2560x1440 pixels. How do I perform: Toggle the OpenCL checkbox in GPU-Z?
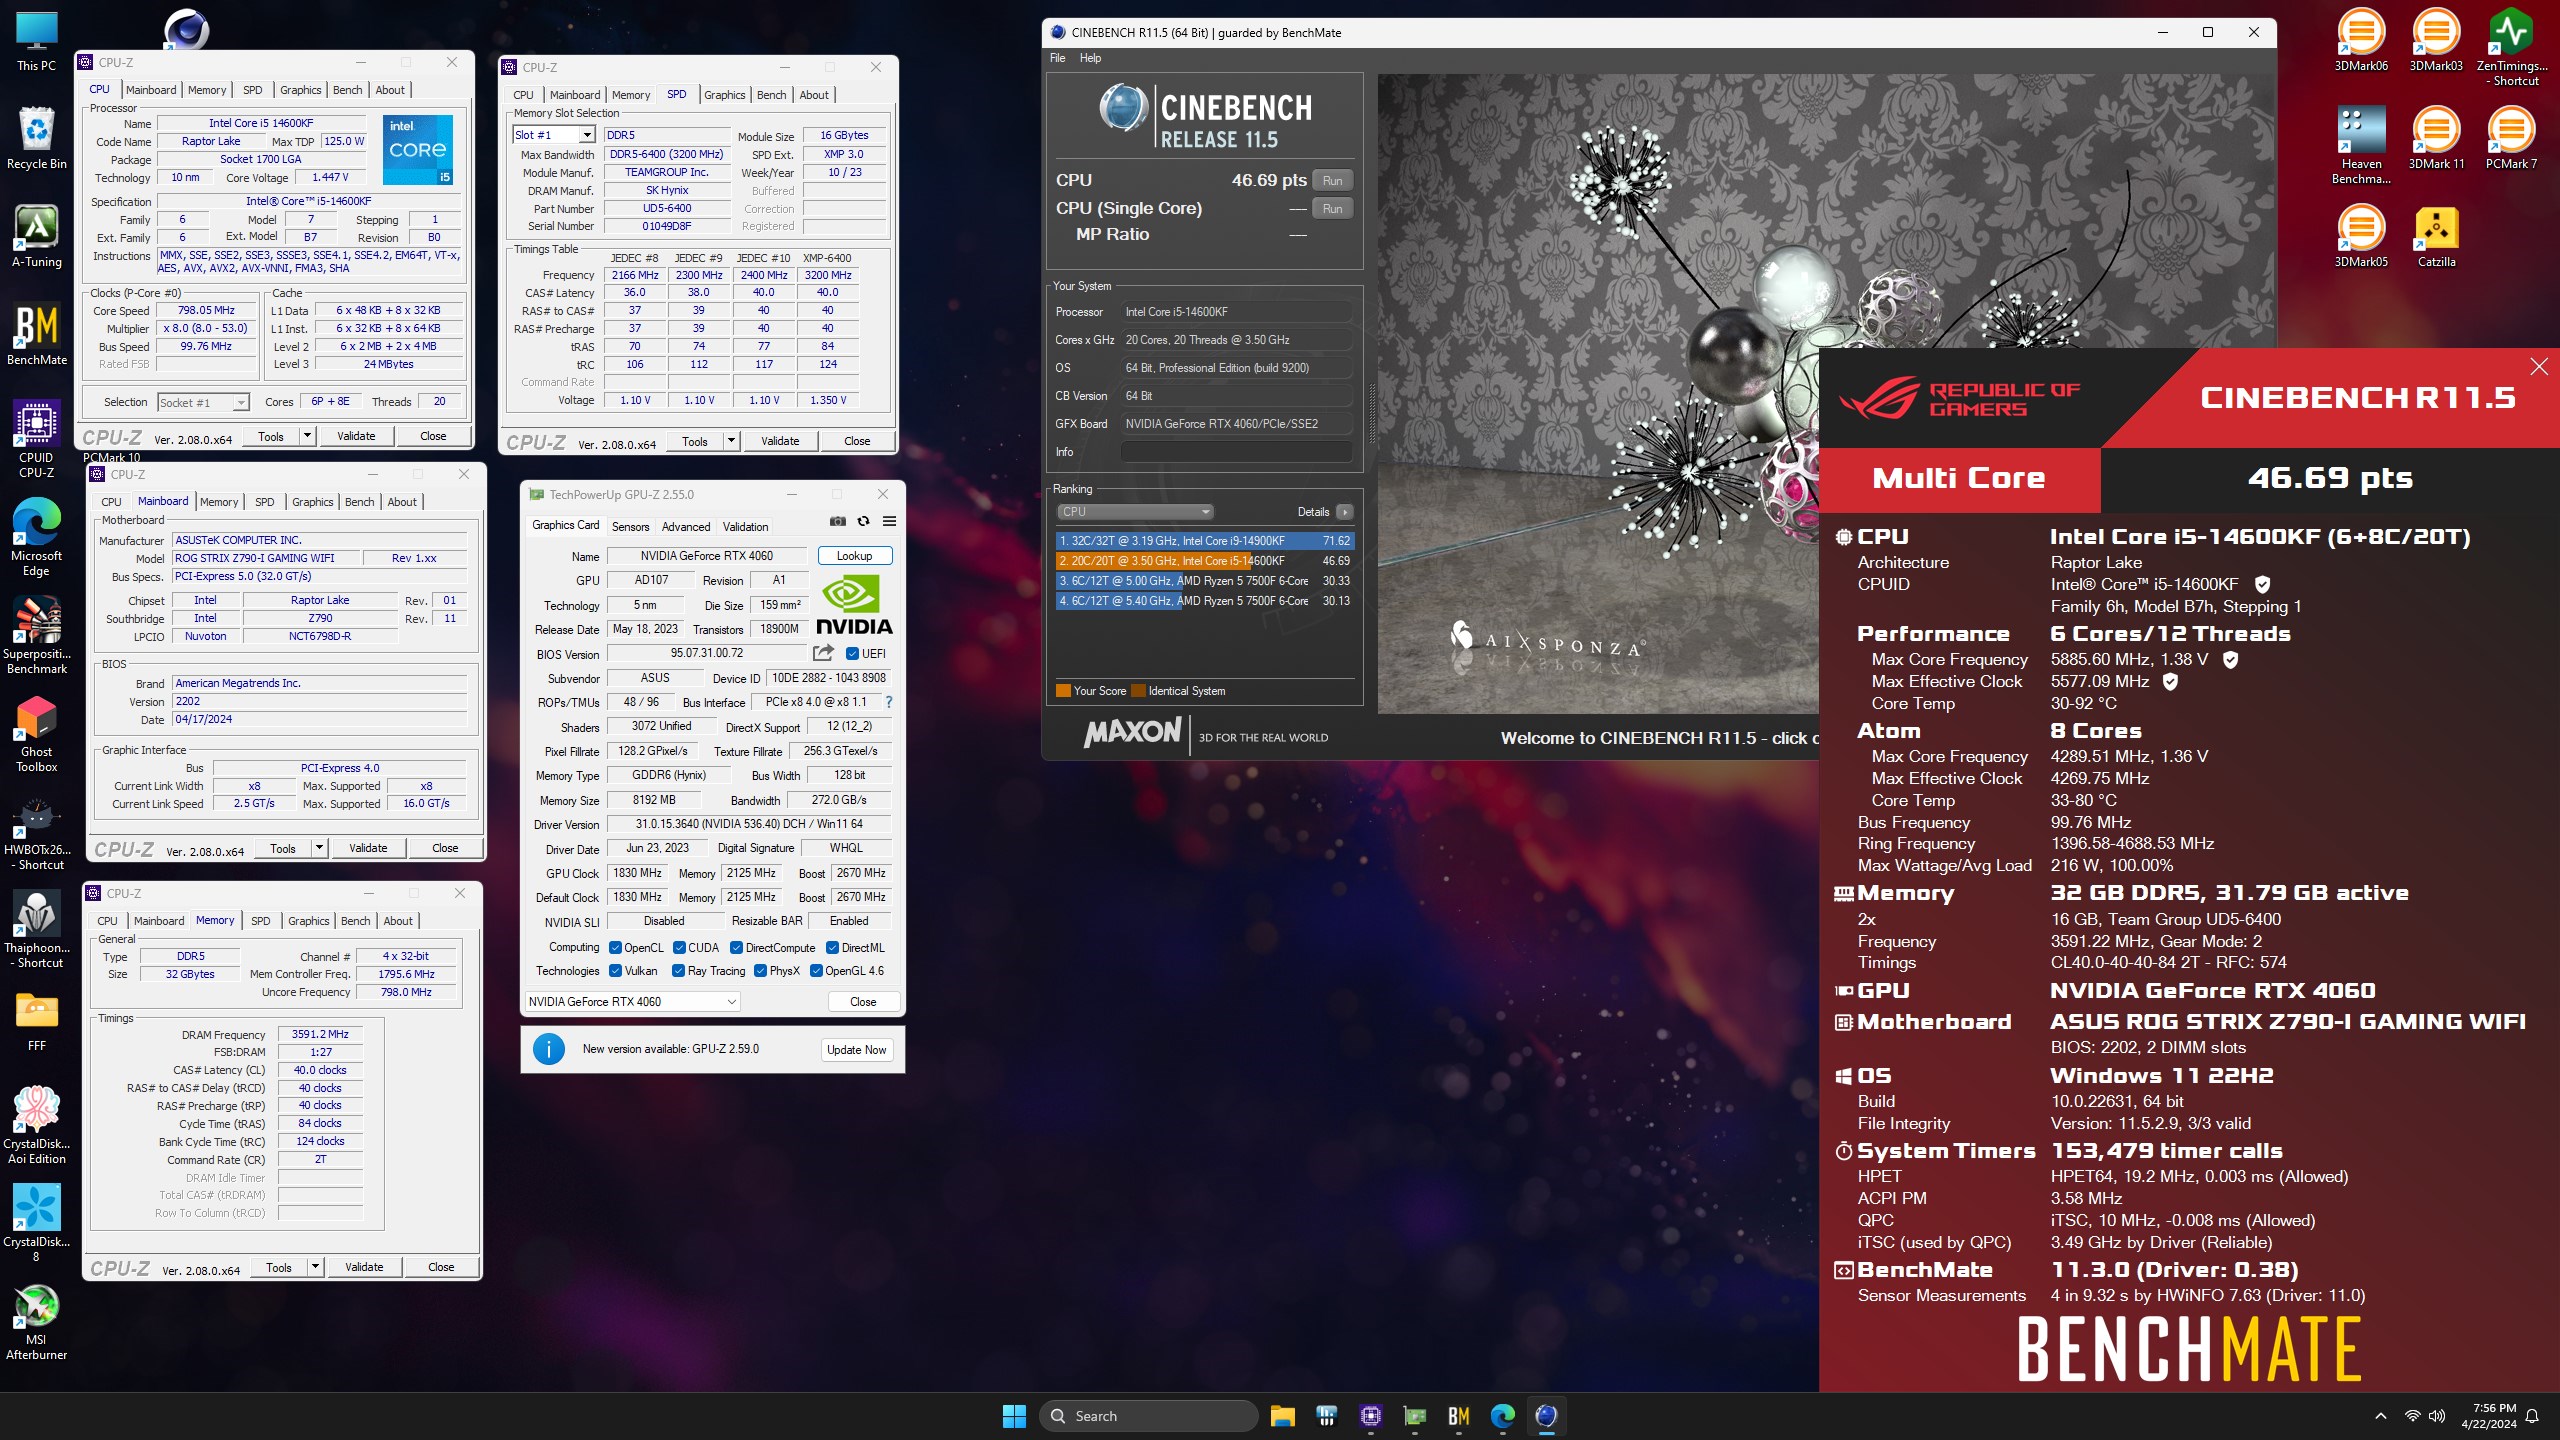point(616,948)
